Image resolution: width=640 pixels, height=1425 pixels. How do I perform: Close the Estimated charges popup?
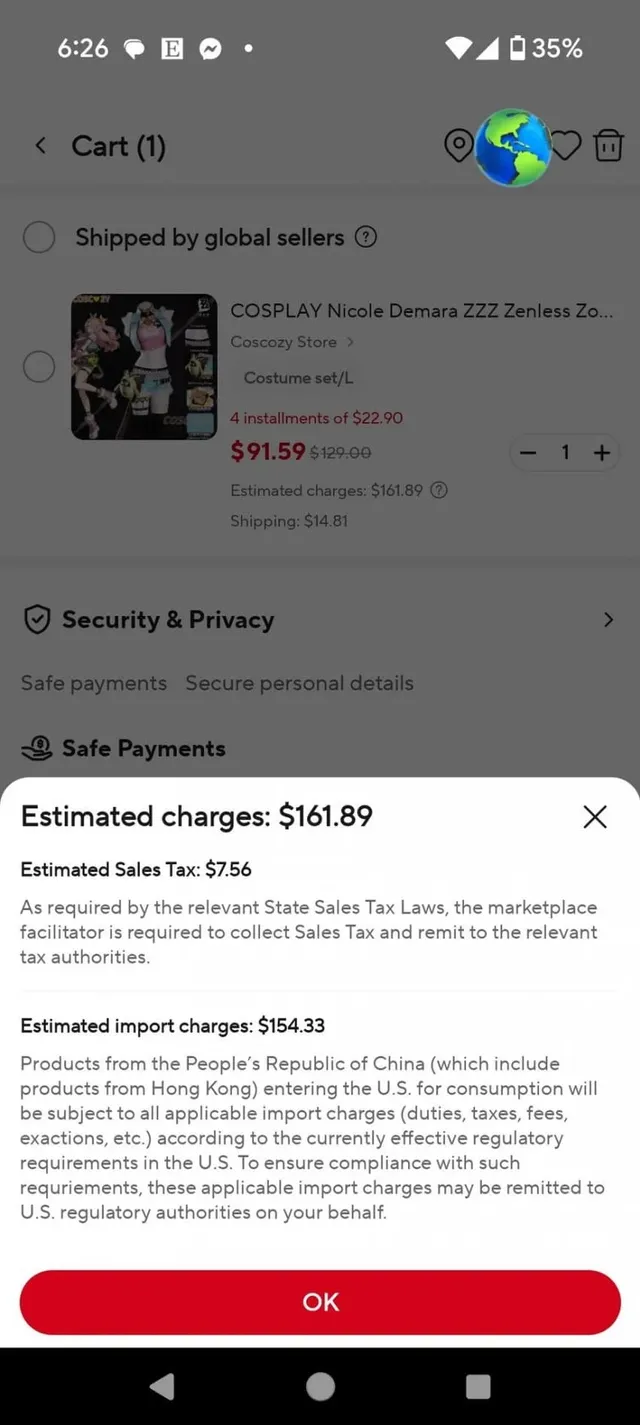click(x=595, y=817)
